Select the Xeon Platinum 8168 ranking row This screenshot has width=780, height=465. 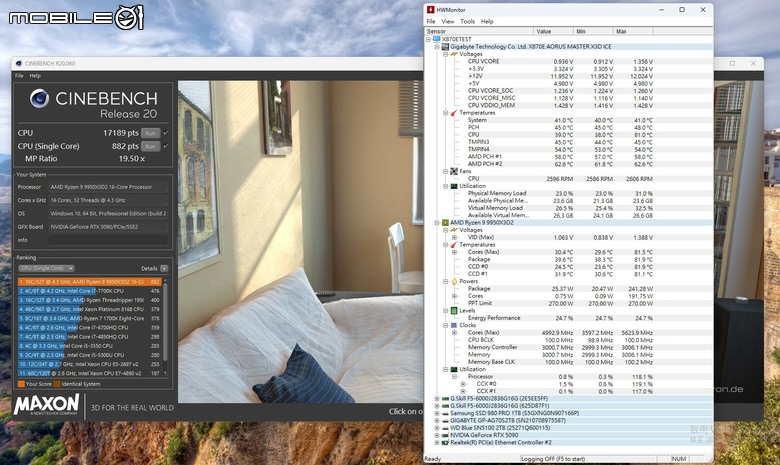pyautogui.click(x=90, y=309)
